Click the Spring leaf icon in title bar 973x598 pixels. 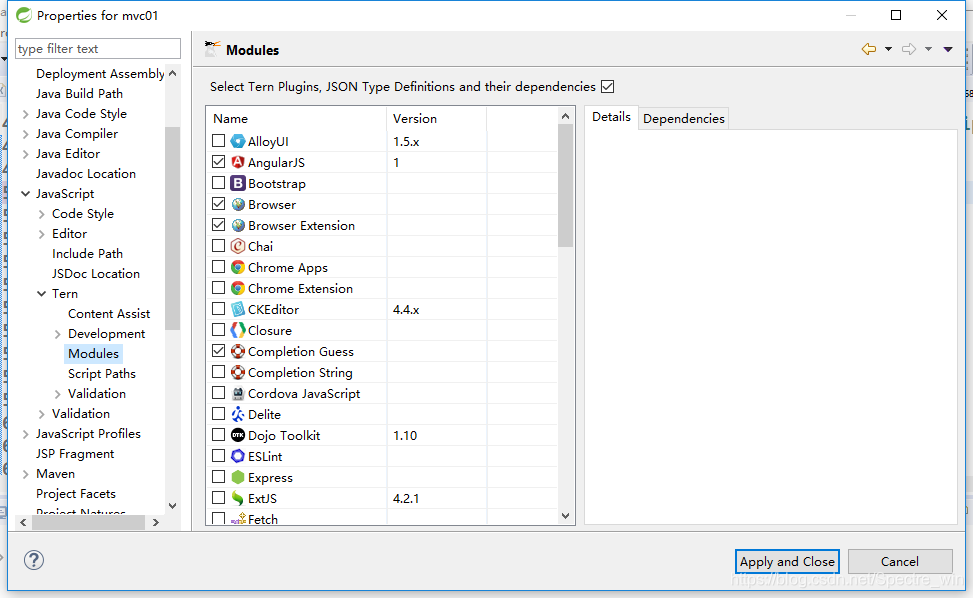[24, 15]
